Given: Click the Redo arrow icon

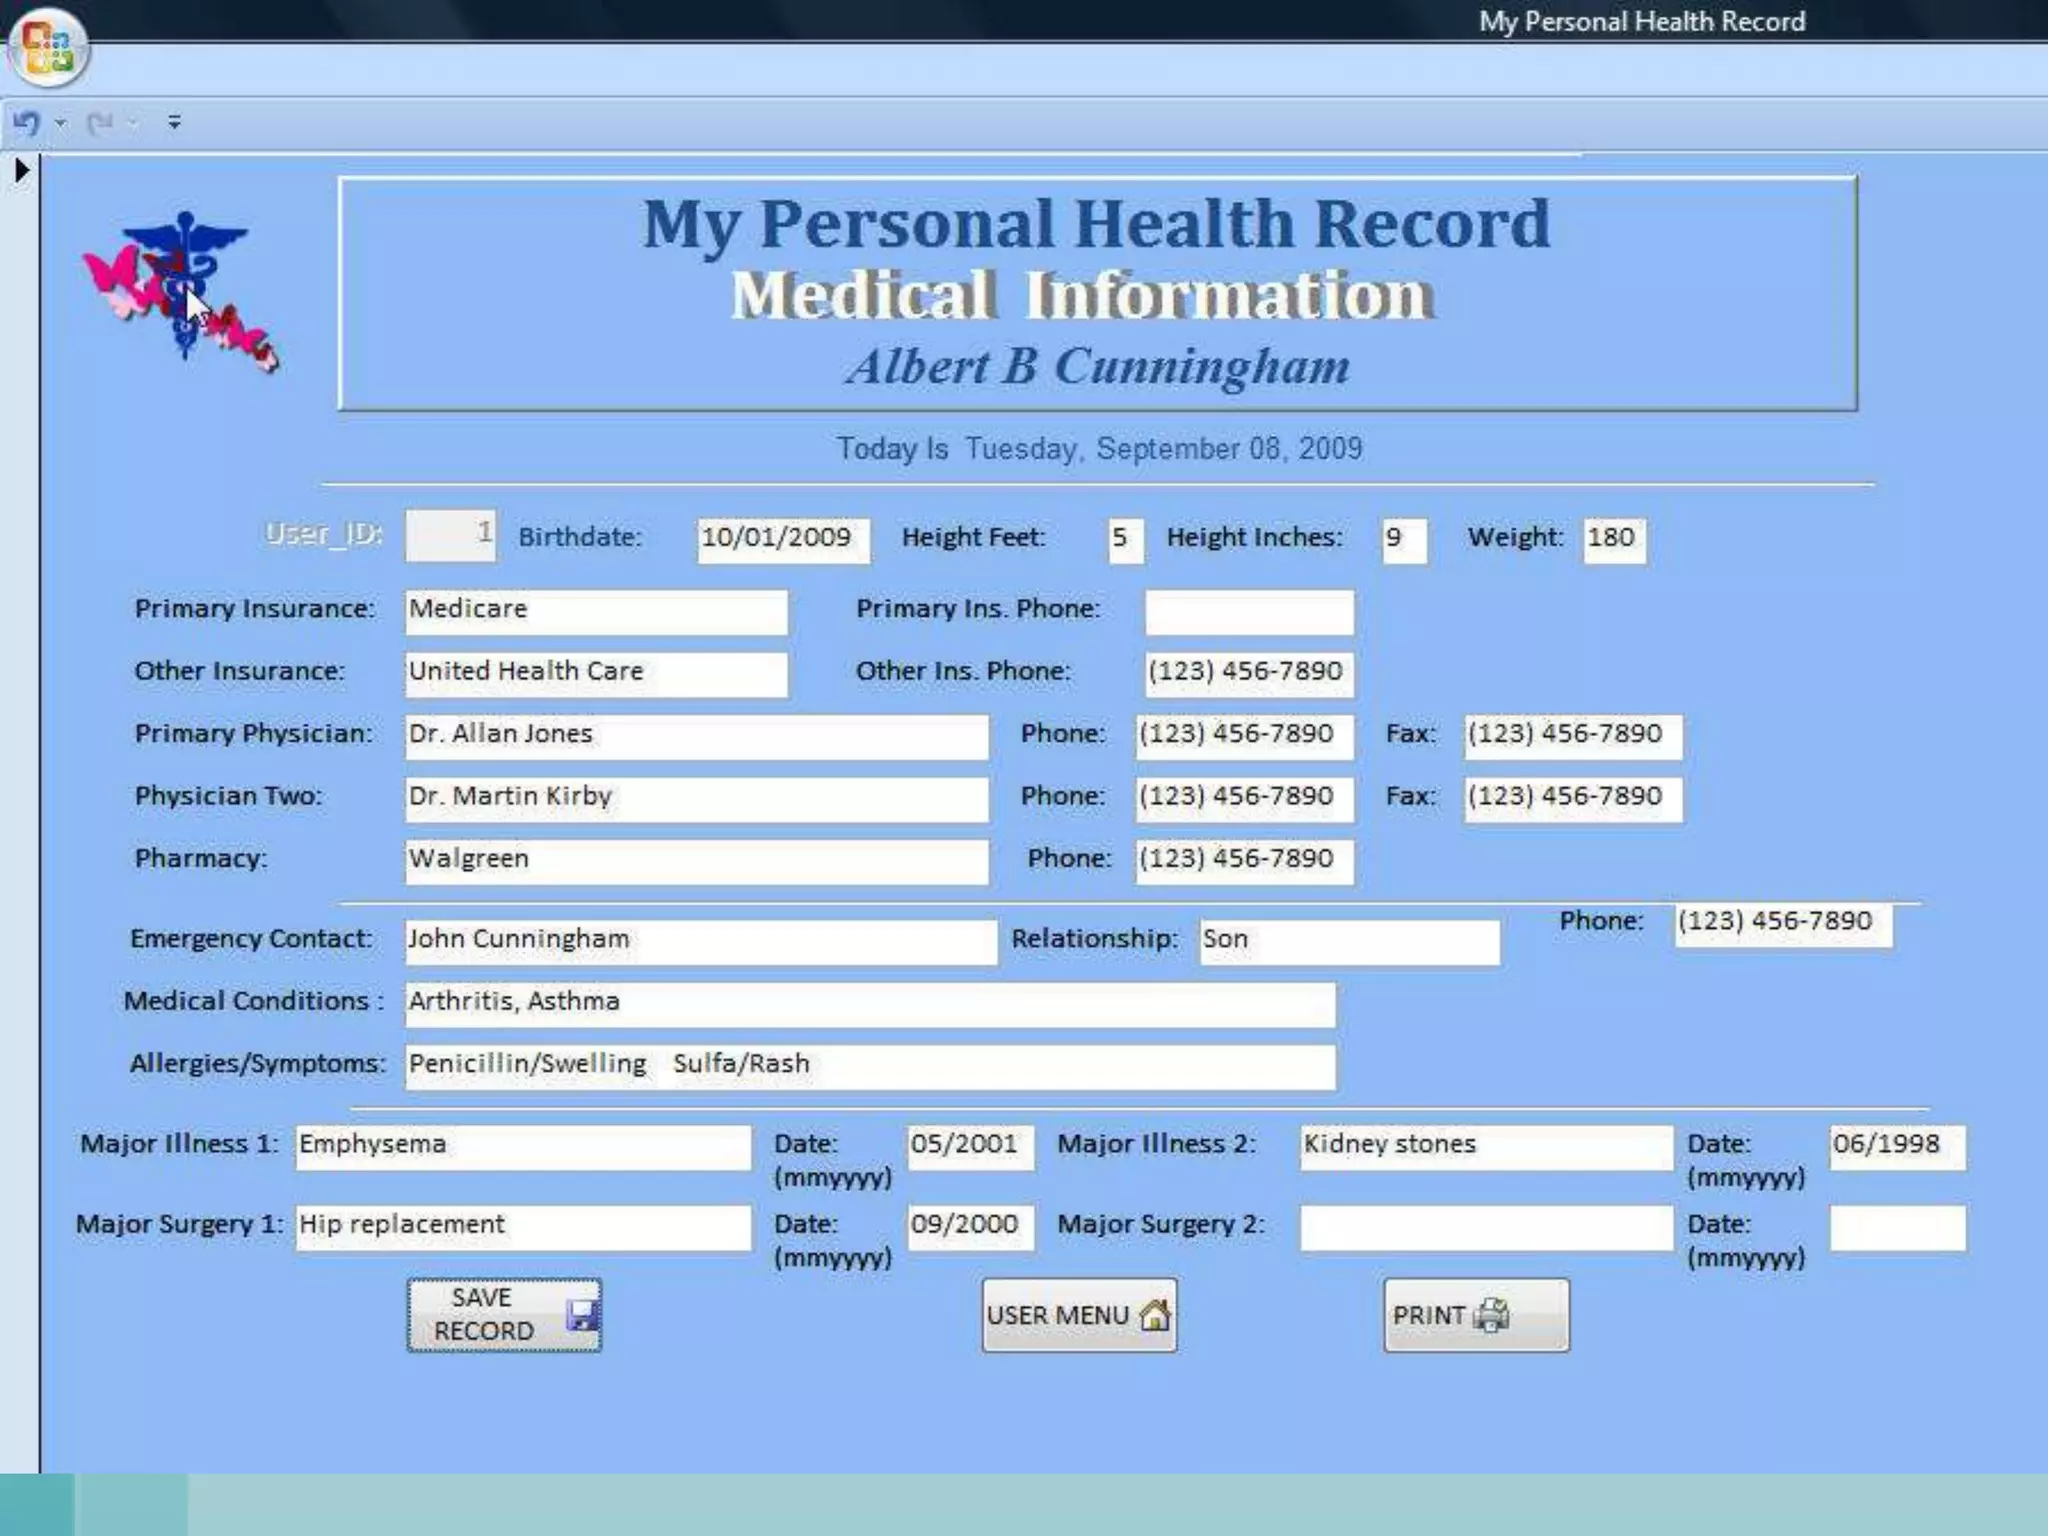Looking at the screenshot, I should tap(100, 123).
